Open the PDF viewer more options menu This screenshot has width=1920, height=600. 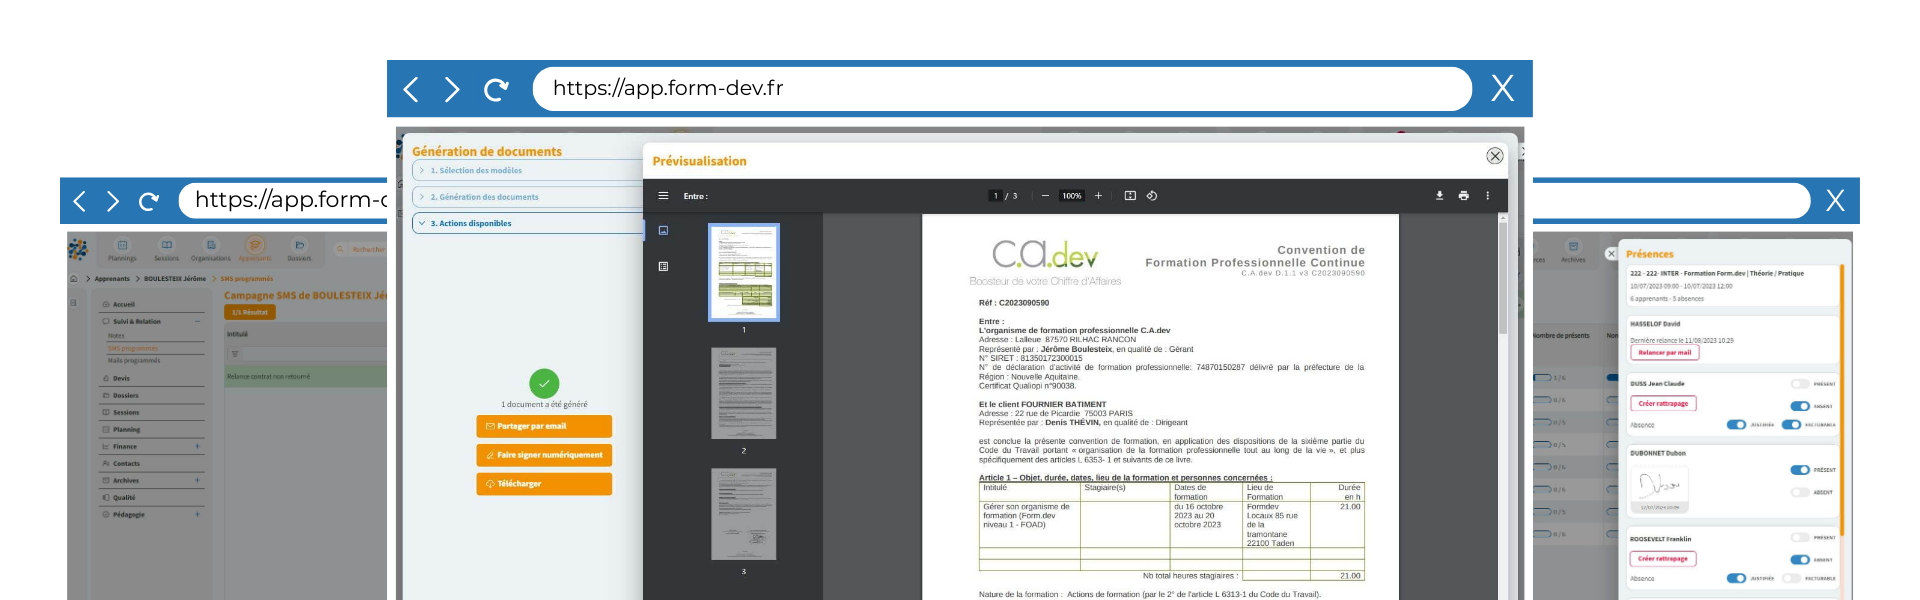pyautogui.click(x=1487, y=196)
